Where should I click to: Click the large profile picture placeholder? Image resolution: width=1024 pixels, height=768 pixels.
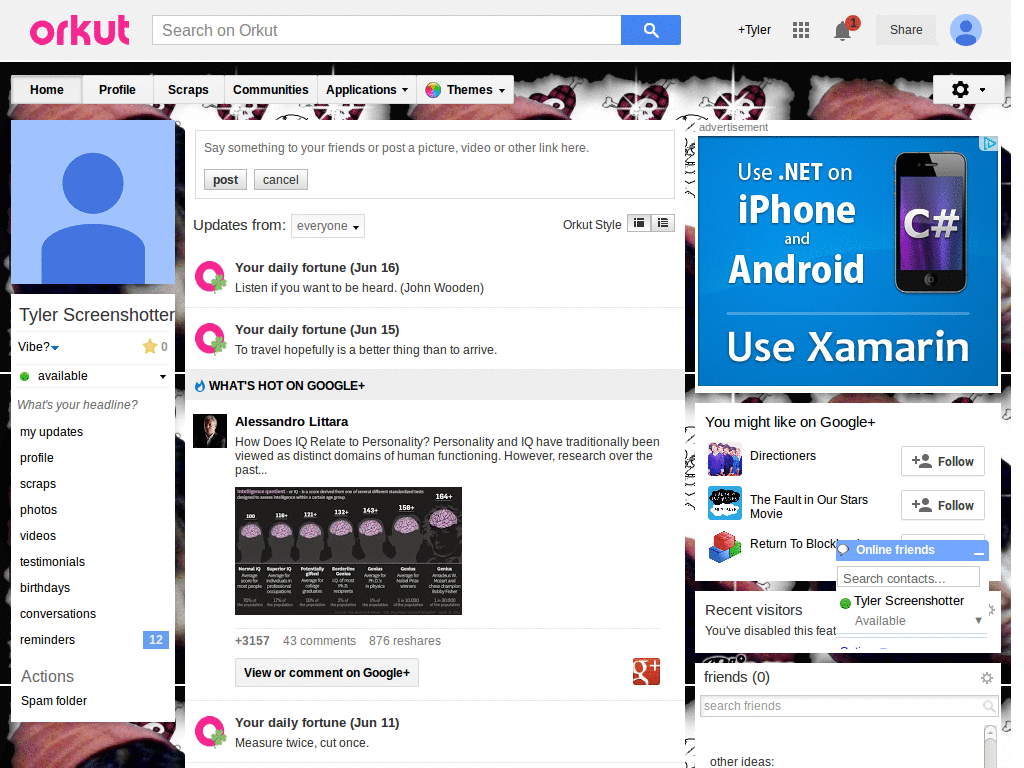coord(93,202)
